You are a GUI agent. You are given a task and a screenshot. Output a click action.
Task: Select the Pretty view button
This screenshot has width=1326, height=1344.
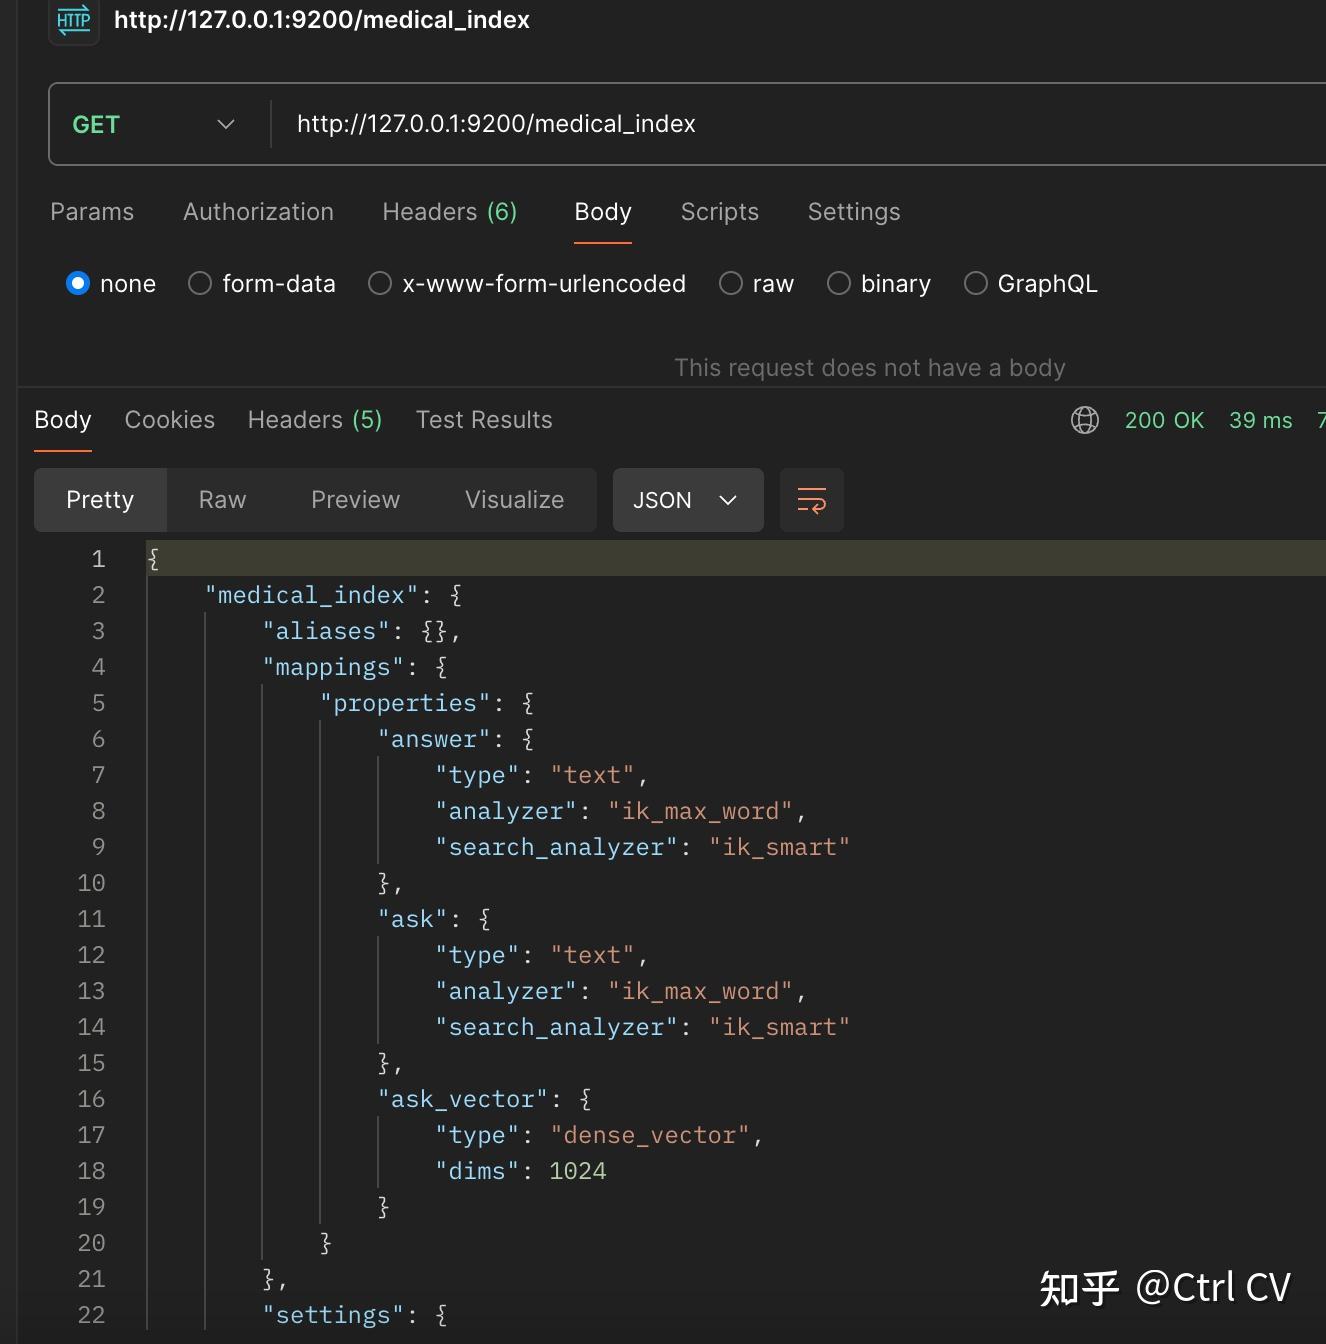click(x=100, y=500)
